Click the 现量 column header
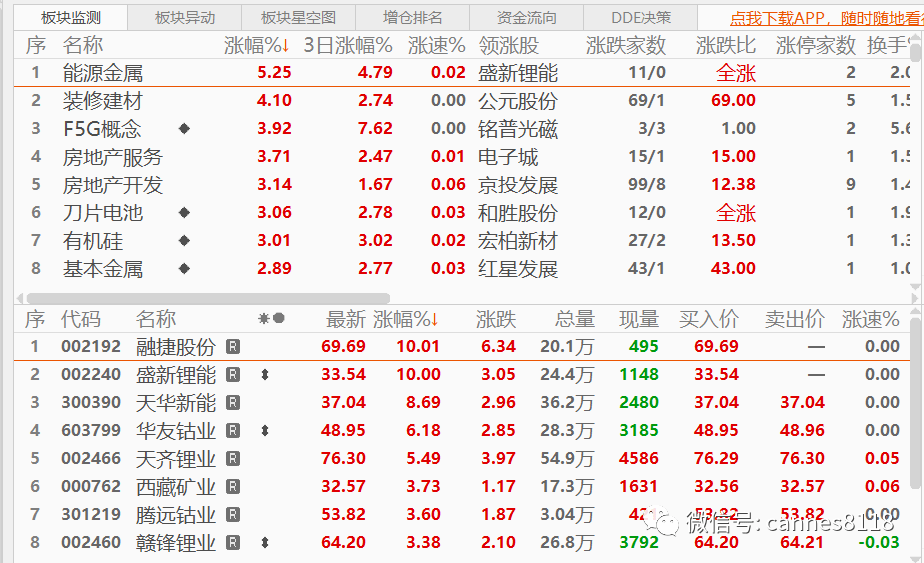Image resolution: width=924 pixels, height=563 pixels. point(639,319)
